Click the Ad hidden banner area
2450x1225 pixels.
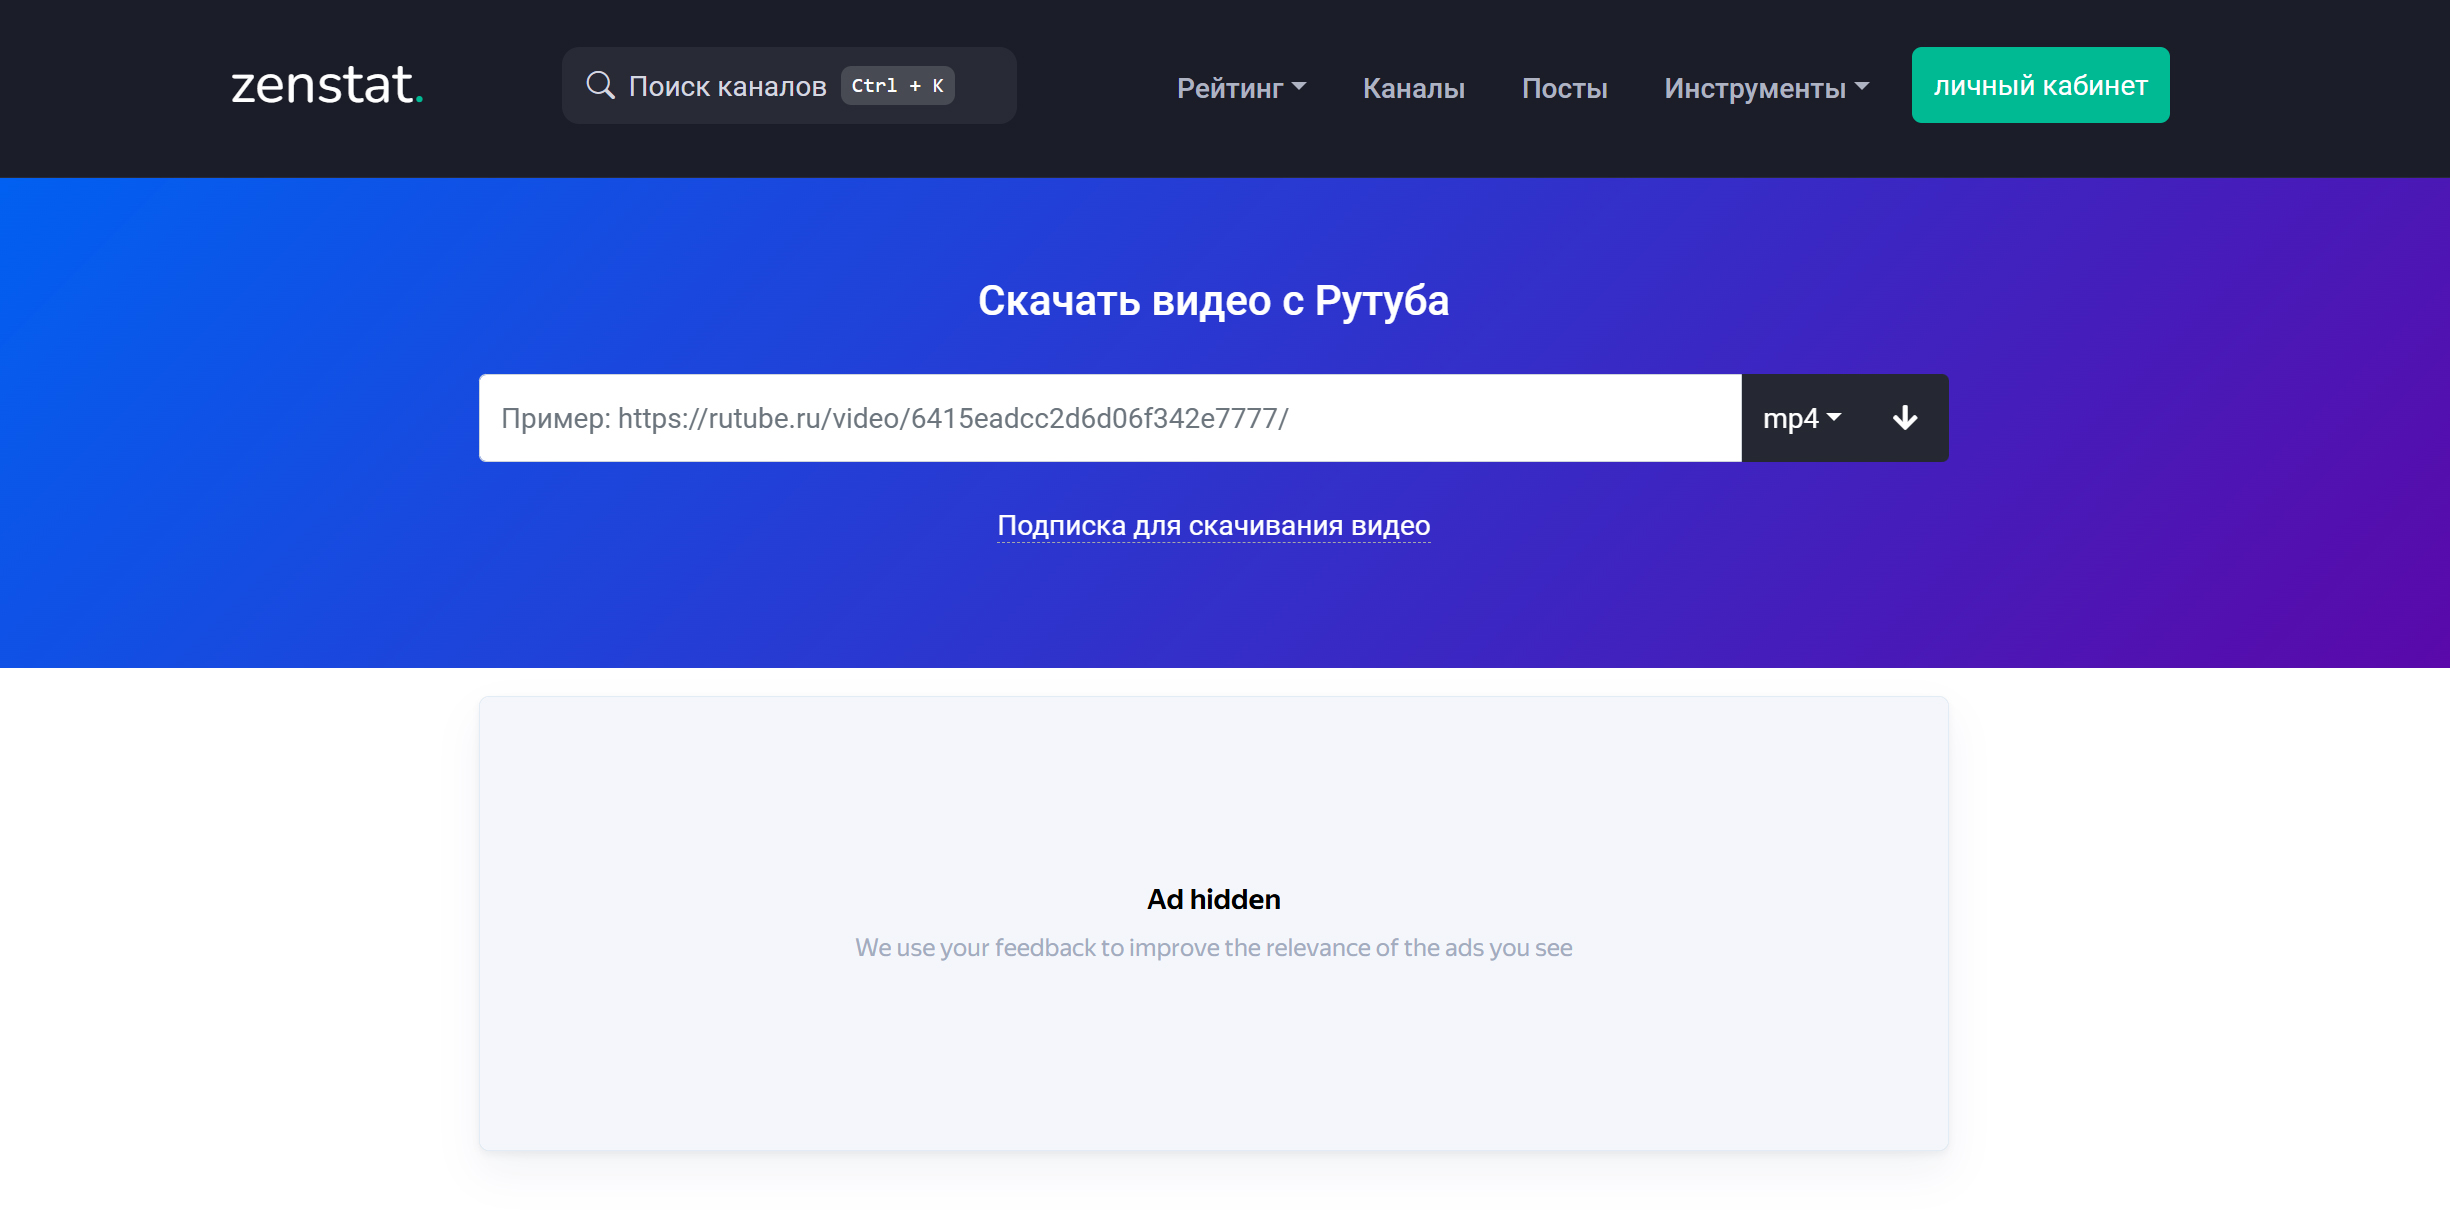coord(1213,923)
